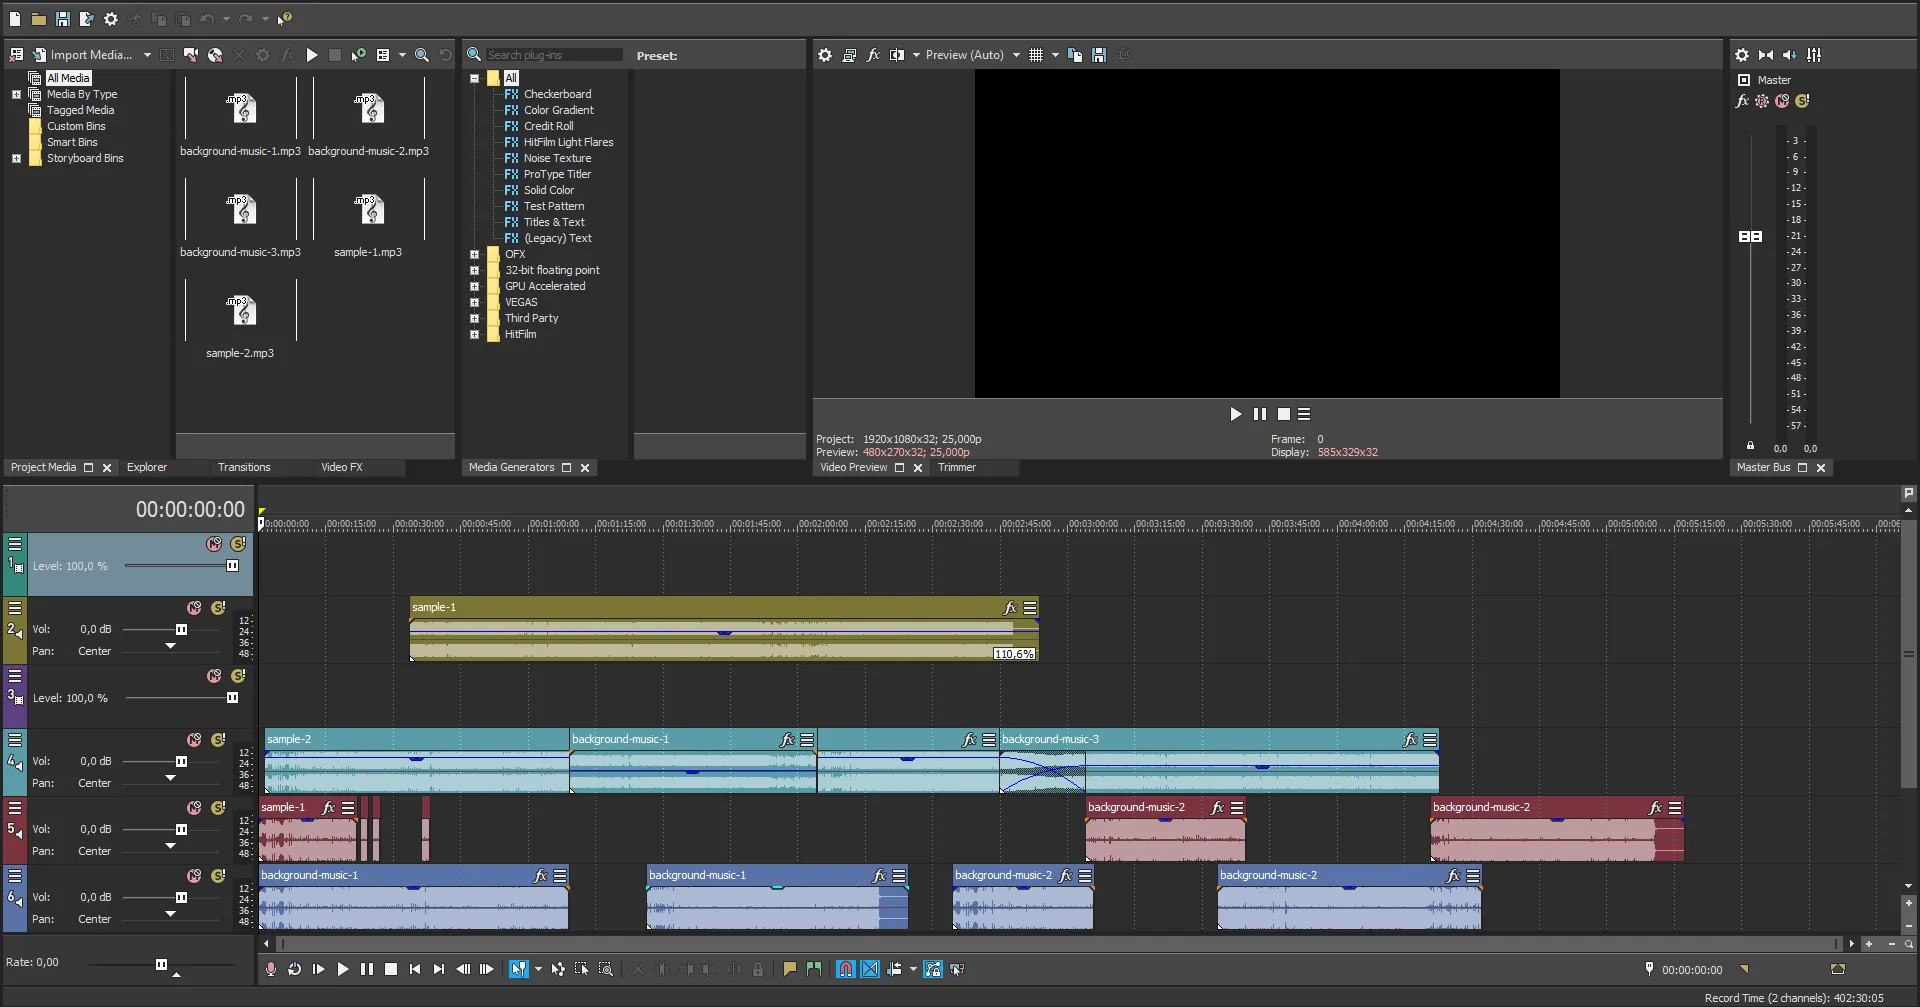
Task: Click the Master FX icon in Master Bus
Action: (x=1742, y=101)
